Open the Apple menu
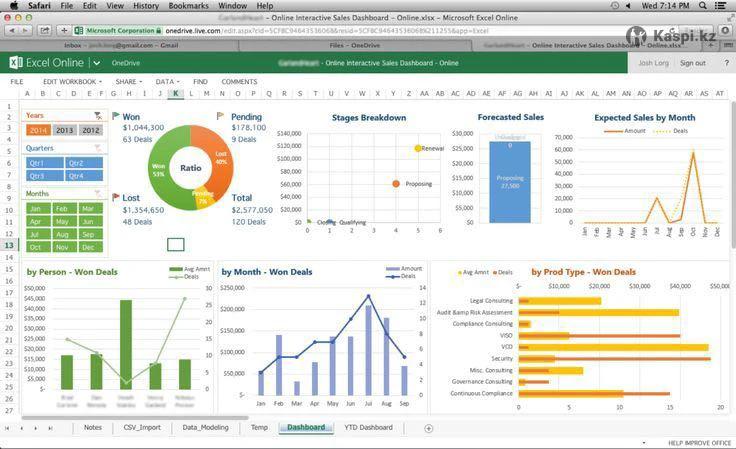 tap(14, 6)
